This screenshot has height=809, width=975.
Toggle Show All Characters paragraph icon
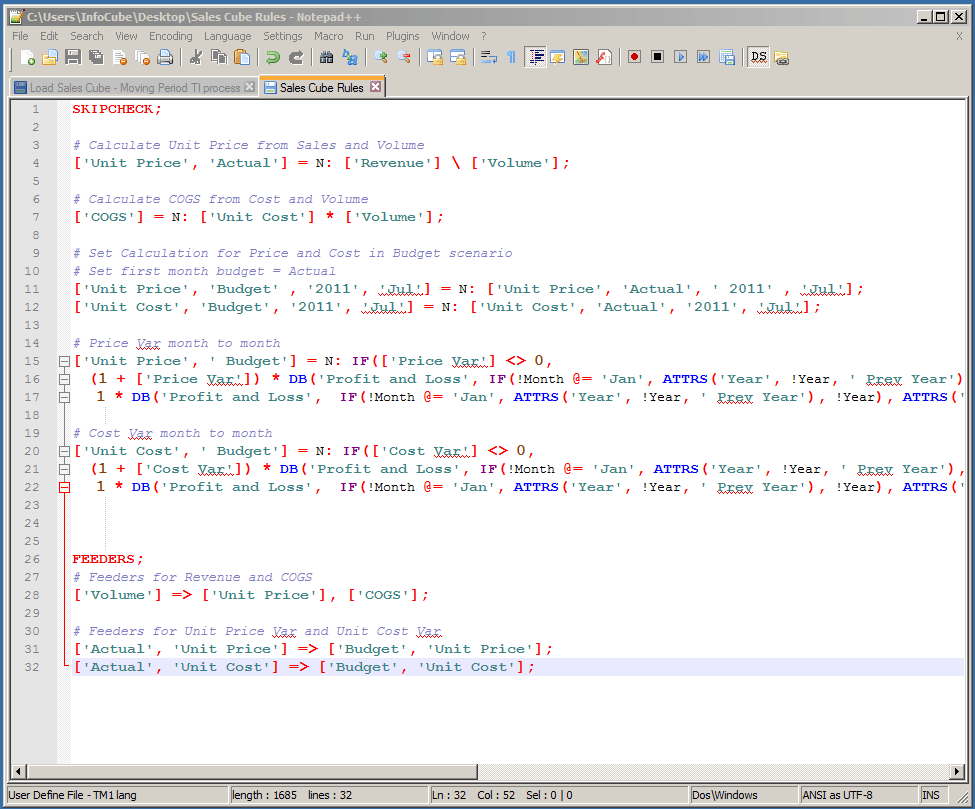tap(511, 57)
